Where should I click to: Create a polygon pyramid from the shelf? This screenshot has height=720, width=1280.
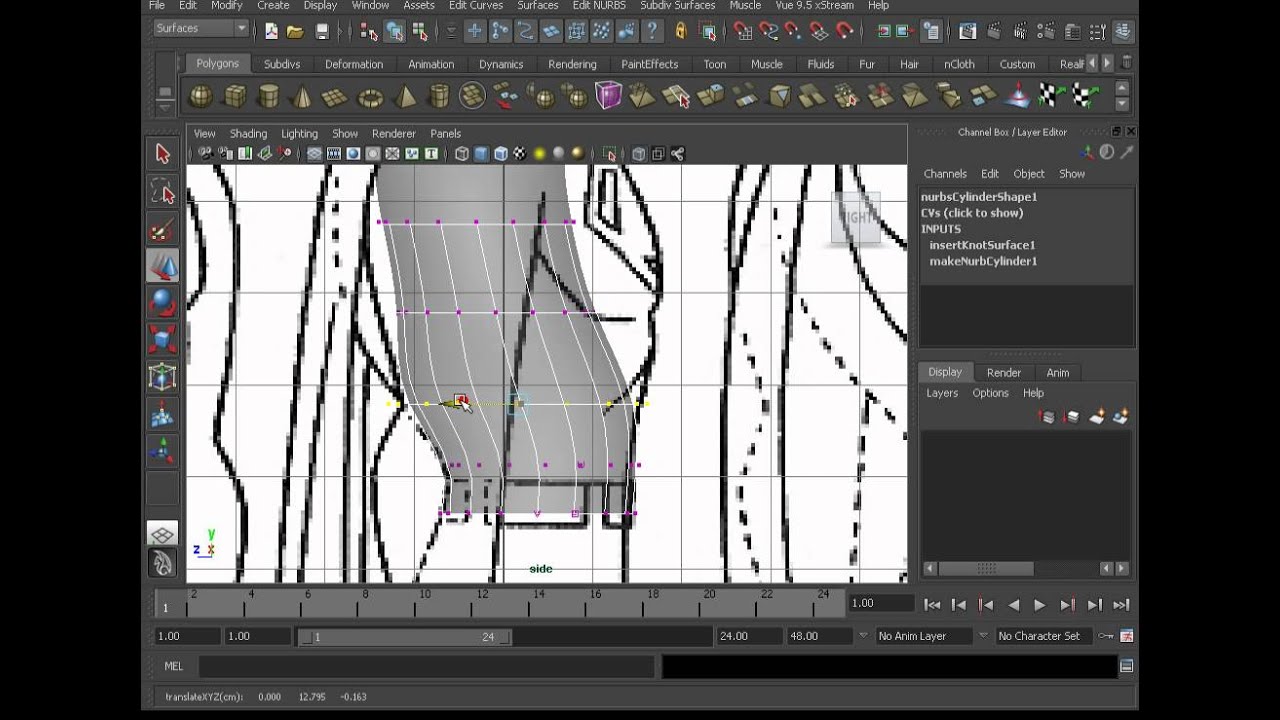(405, 96)
